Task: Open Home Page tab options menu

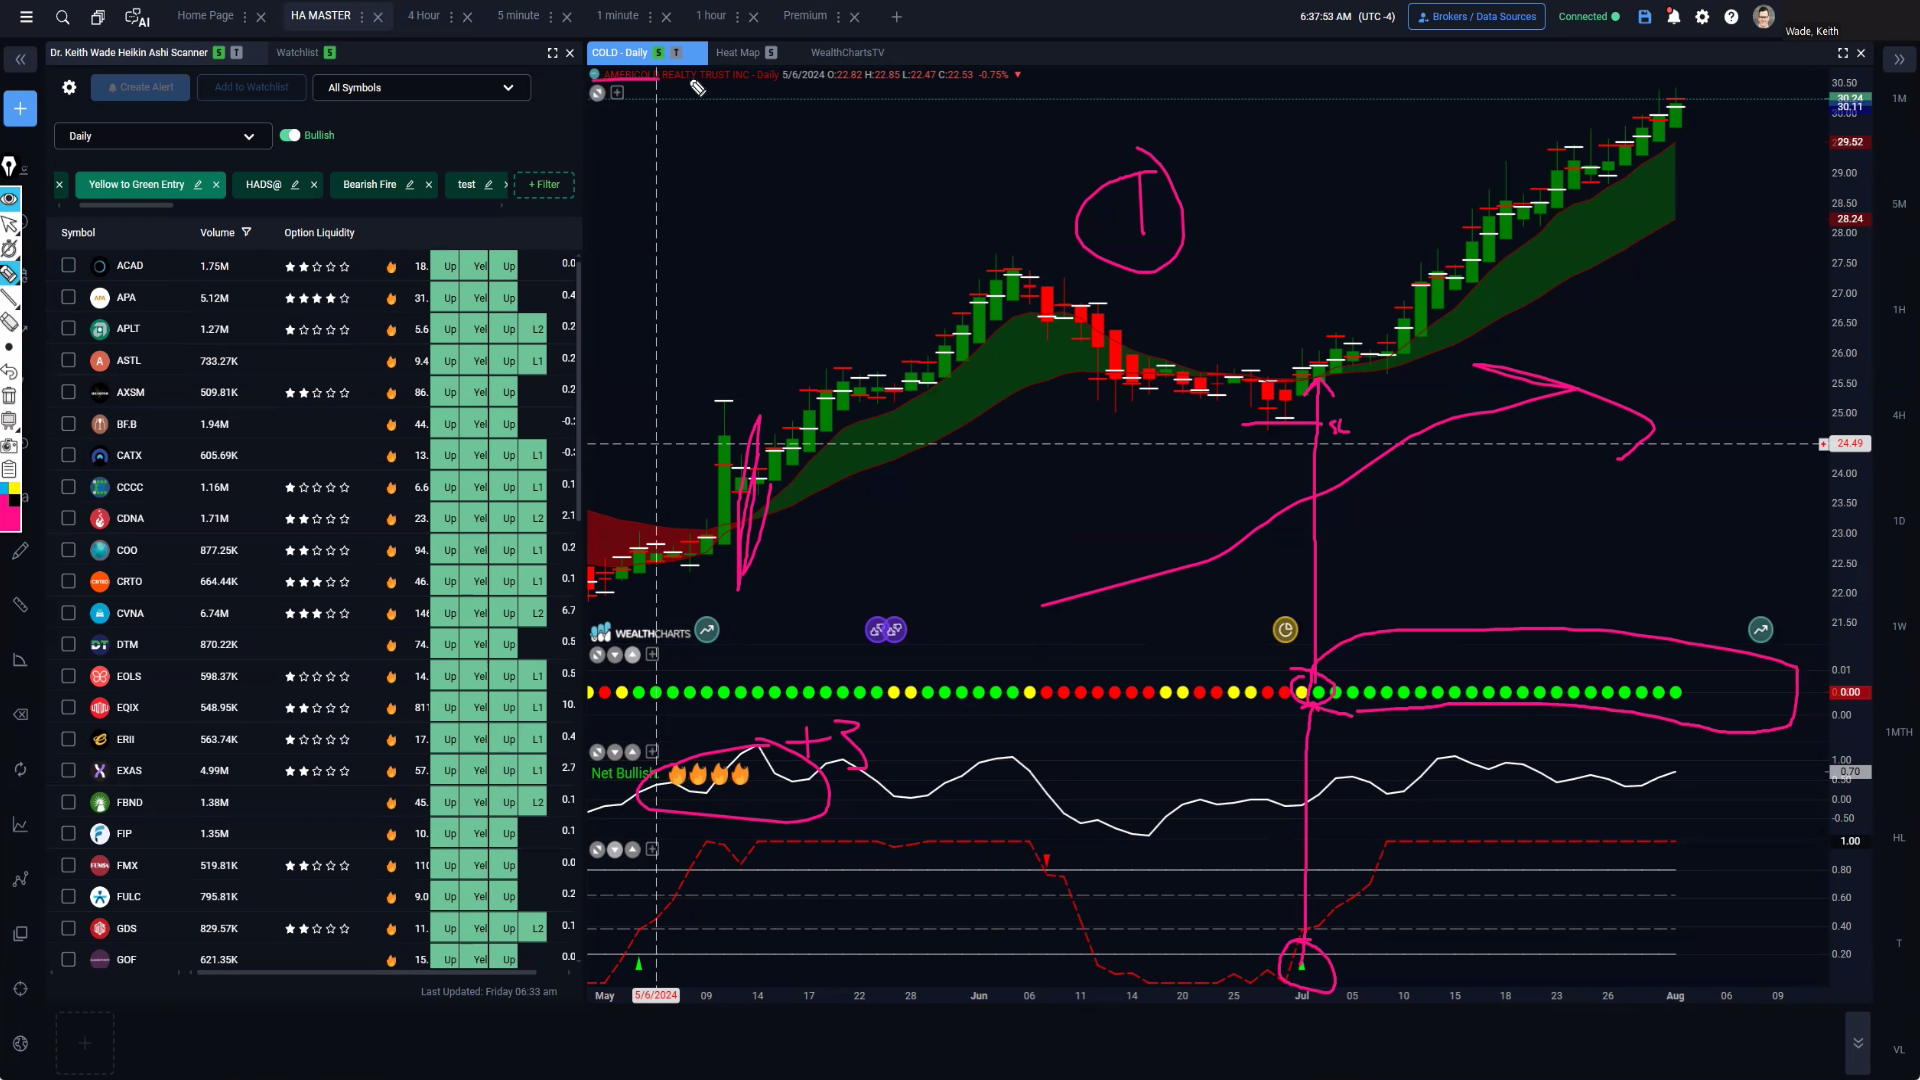Action: 245,17
